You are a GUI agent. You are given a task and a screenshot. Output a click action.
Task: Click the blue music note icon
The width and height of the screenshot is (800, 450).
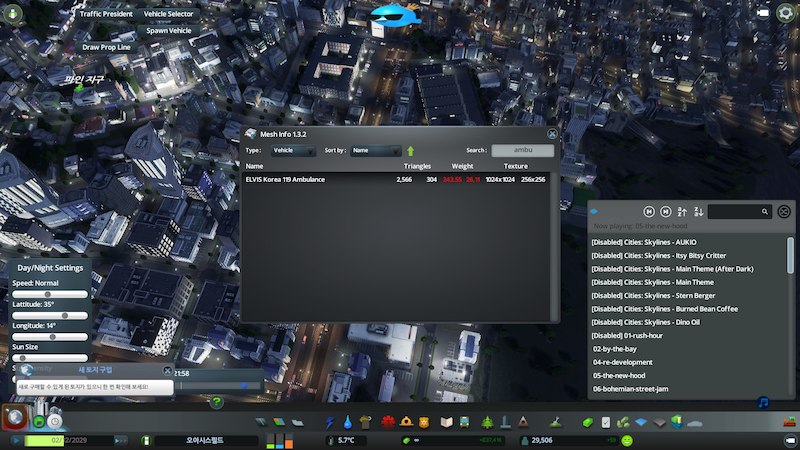763,403
